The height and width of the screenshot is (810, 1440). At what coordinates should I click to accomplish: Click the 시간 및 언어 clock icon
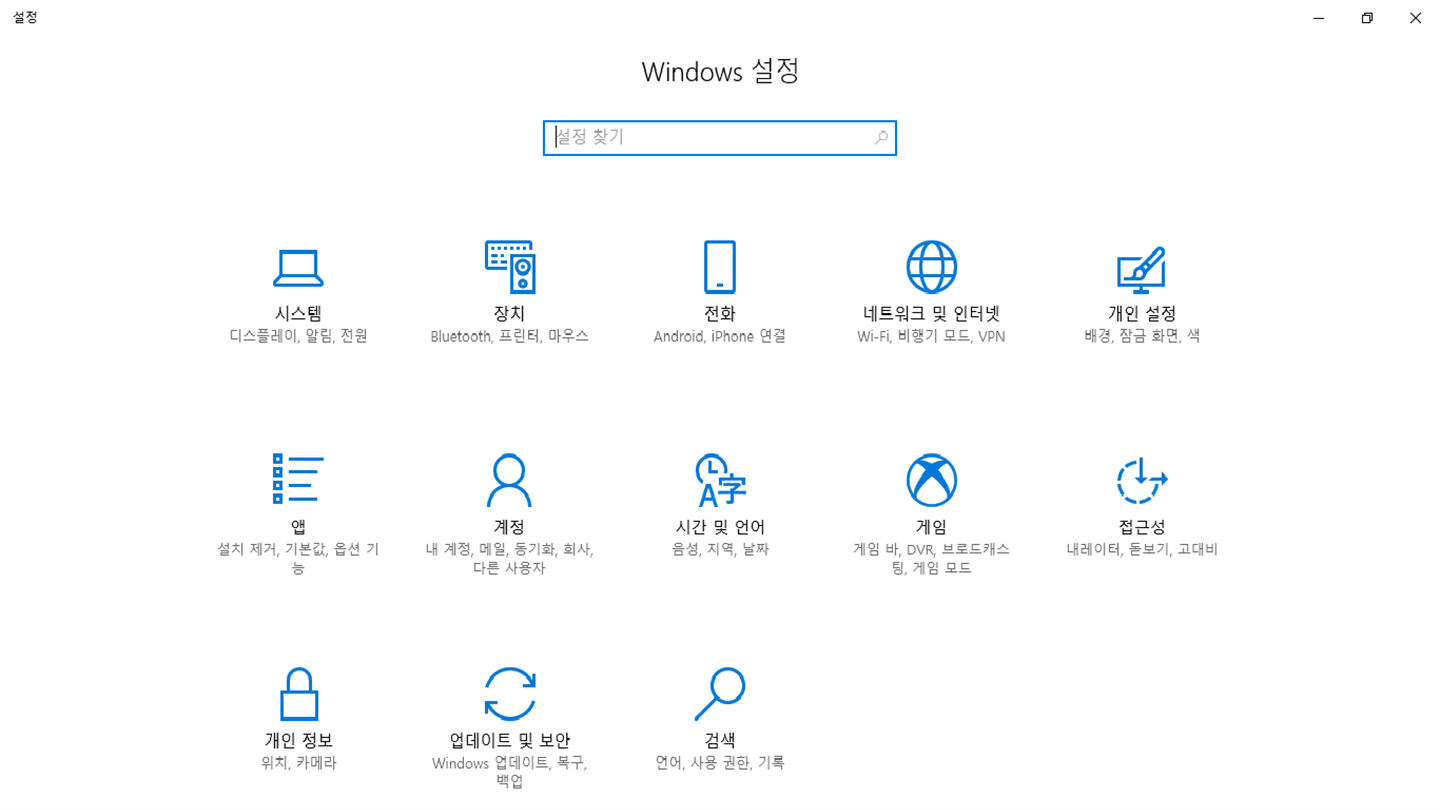721,480
